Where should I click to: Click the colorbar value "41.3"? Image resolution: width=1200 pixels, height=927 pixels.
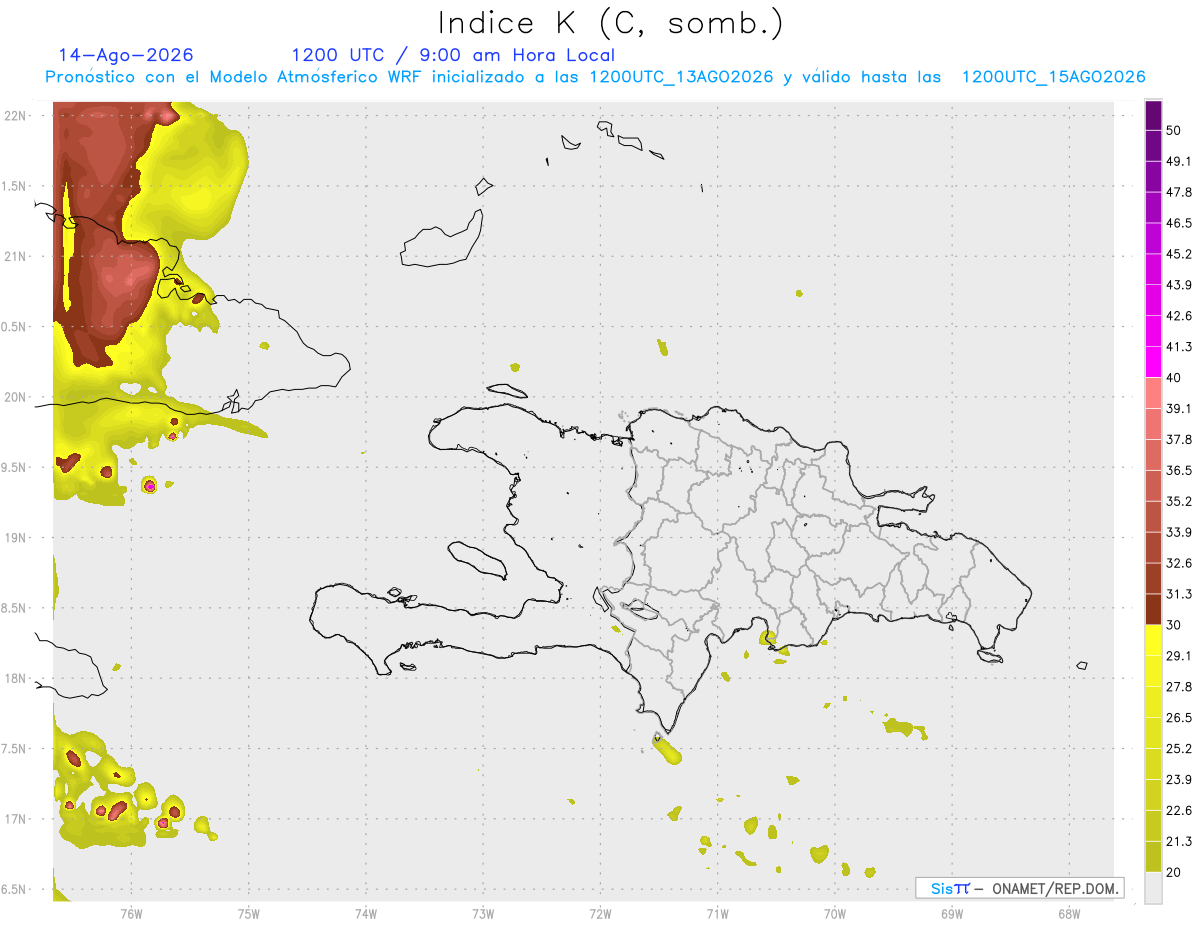click(1179, 347)
